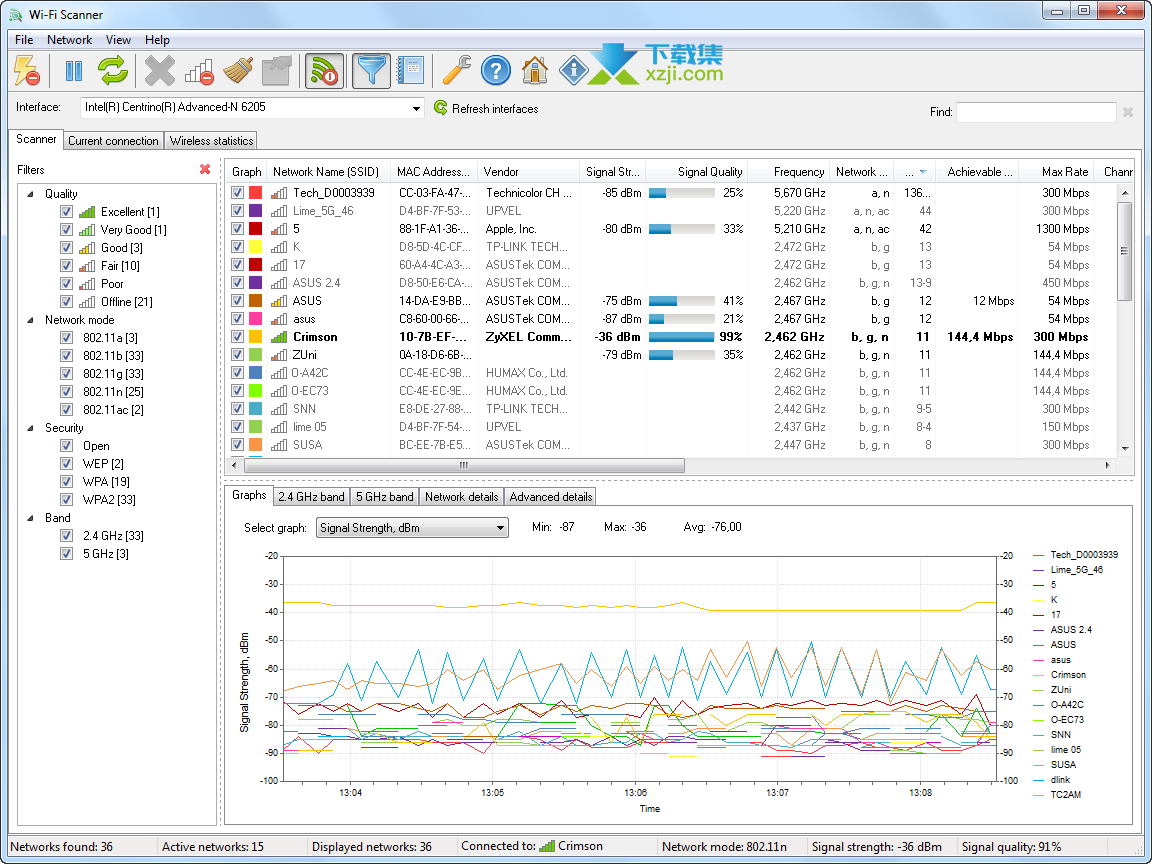
Task: Click the signal icon of Crimson row
Action: pos(278,337)
